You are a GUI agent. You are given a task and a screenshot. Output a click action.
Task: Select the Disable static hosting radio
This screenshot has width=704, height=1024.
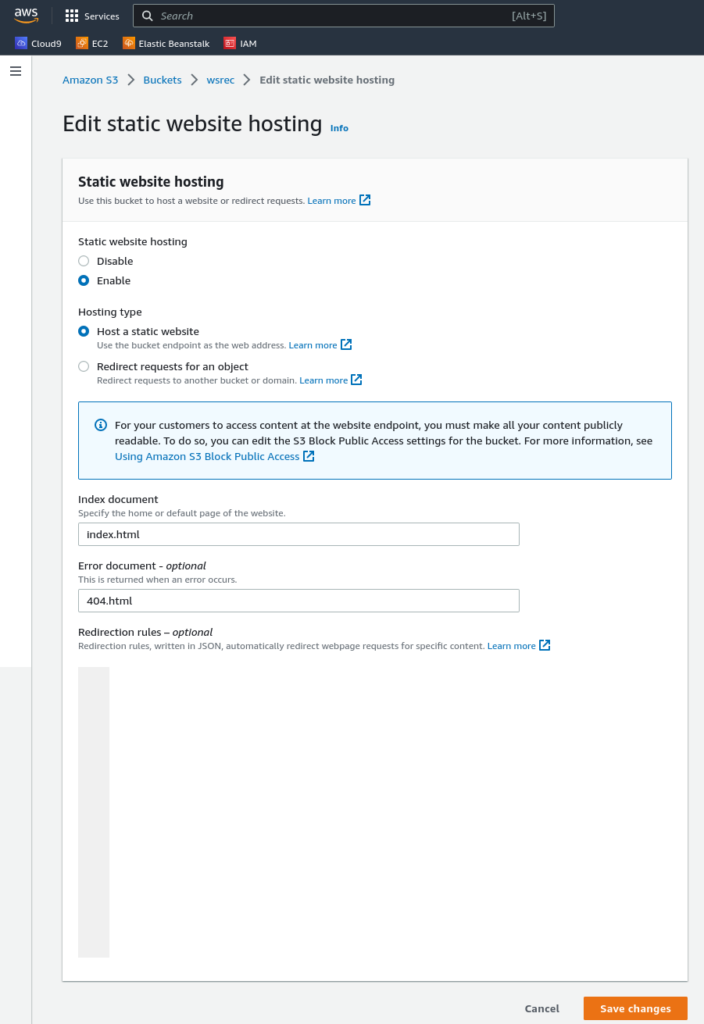[84, 261]
